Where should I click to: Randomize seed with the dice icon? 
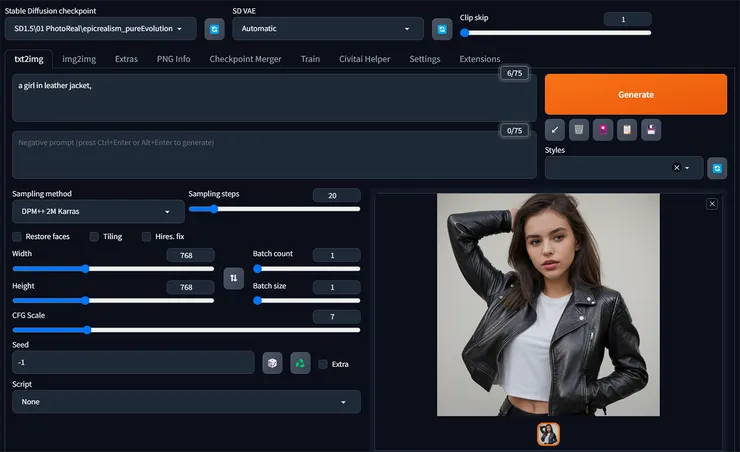click(x=272, y=363)
